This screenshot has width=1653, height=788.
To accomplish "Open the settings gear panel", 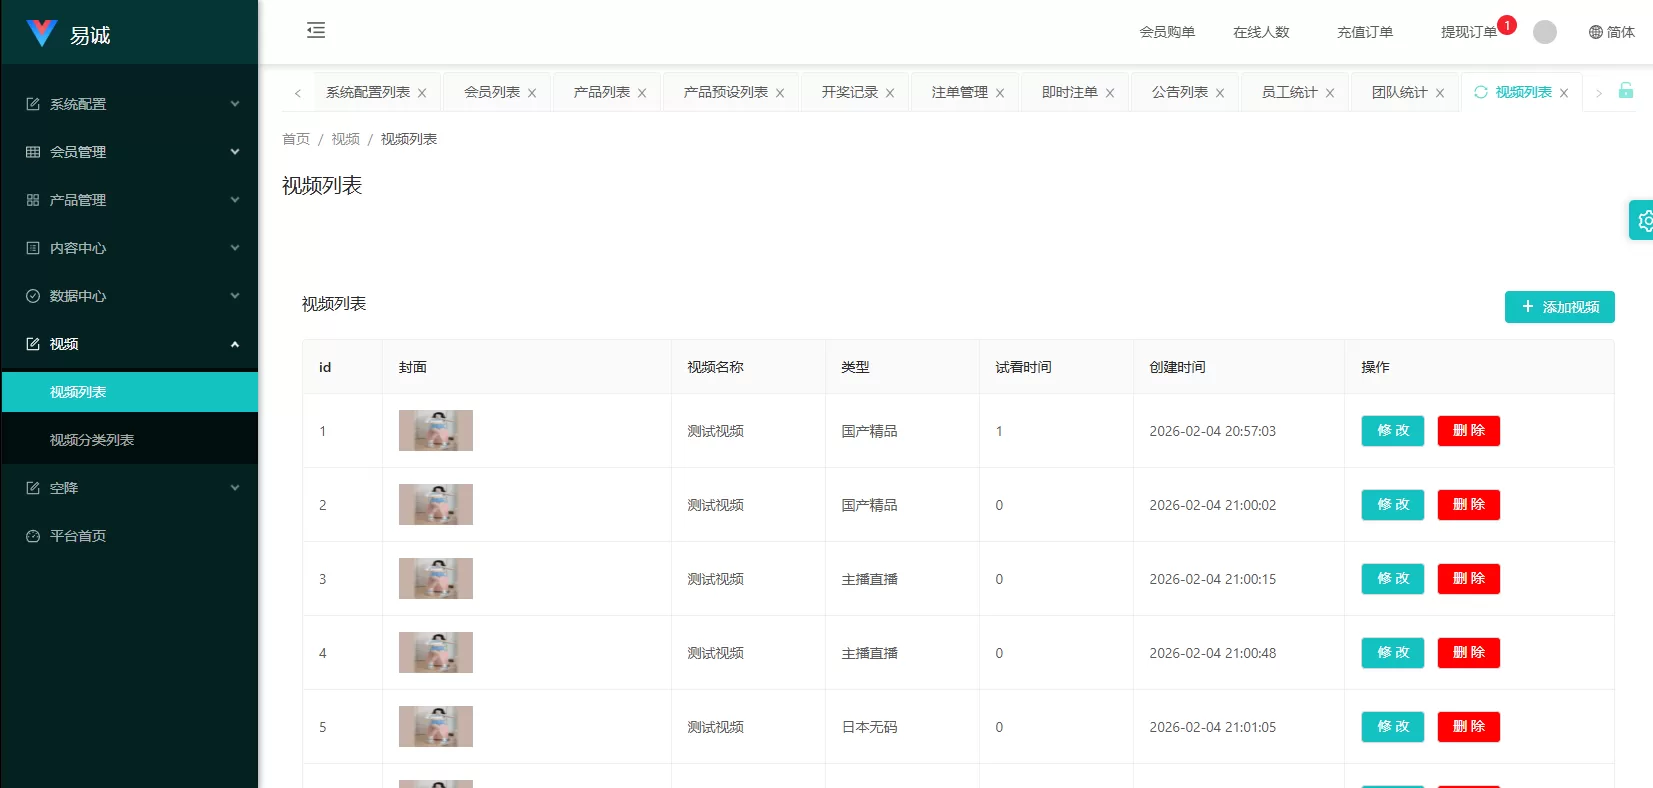I will (1643, 220).
